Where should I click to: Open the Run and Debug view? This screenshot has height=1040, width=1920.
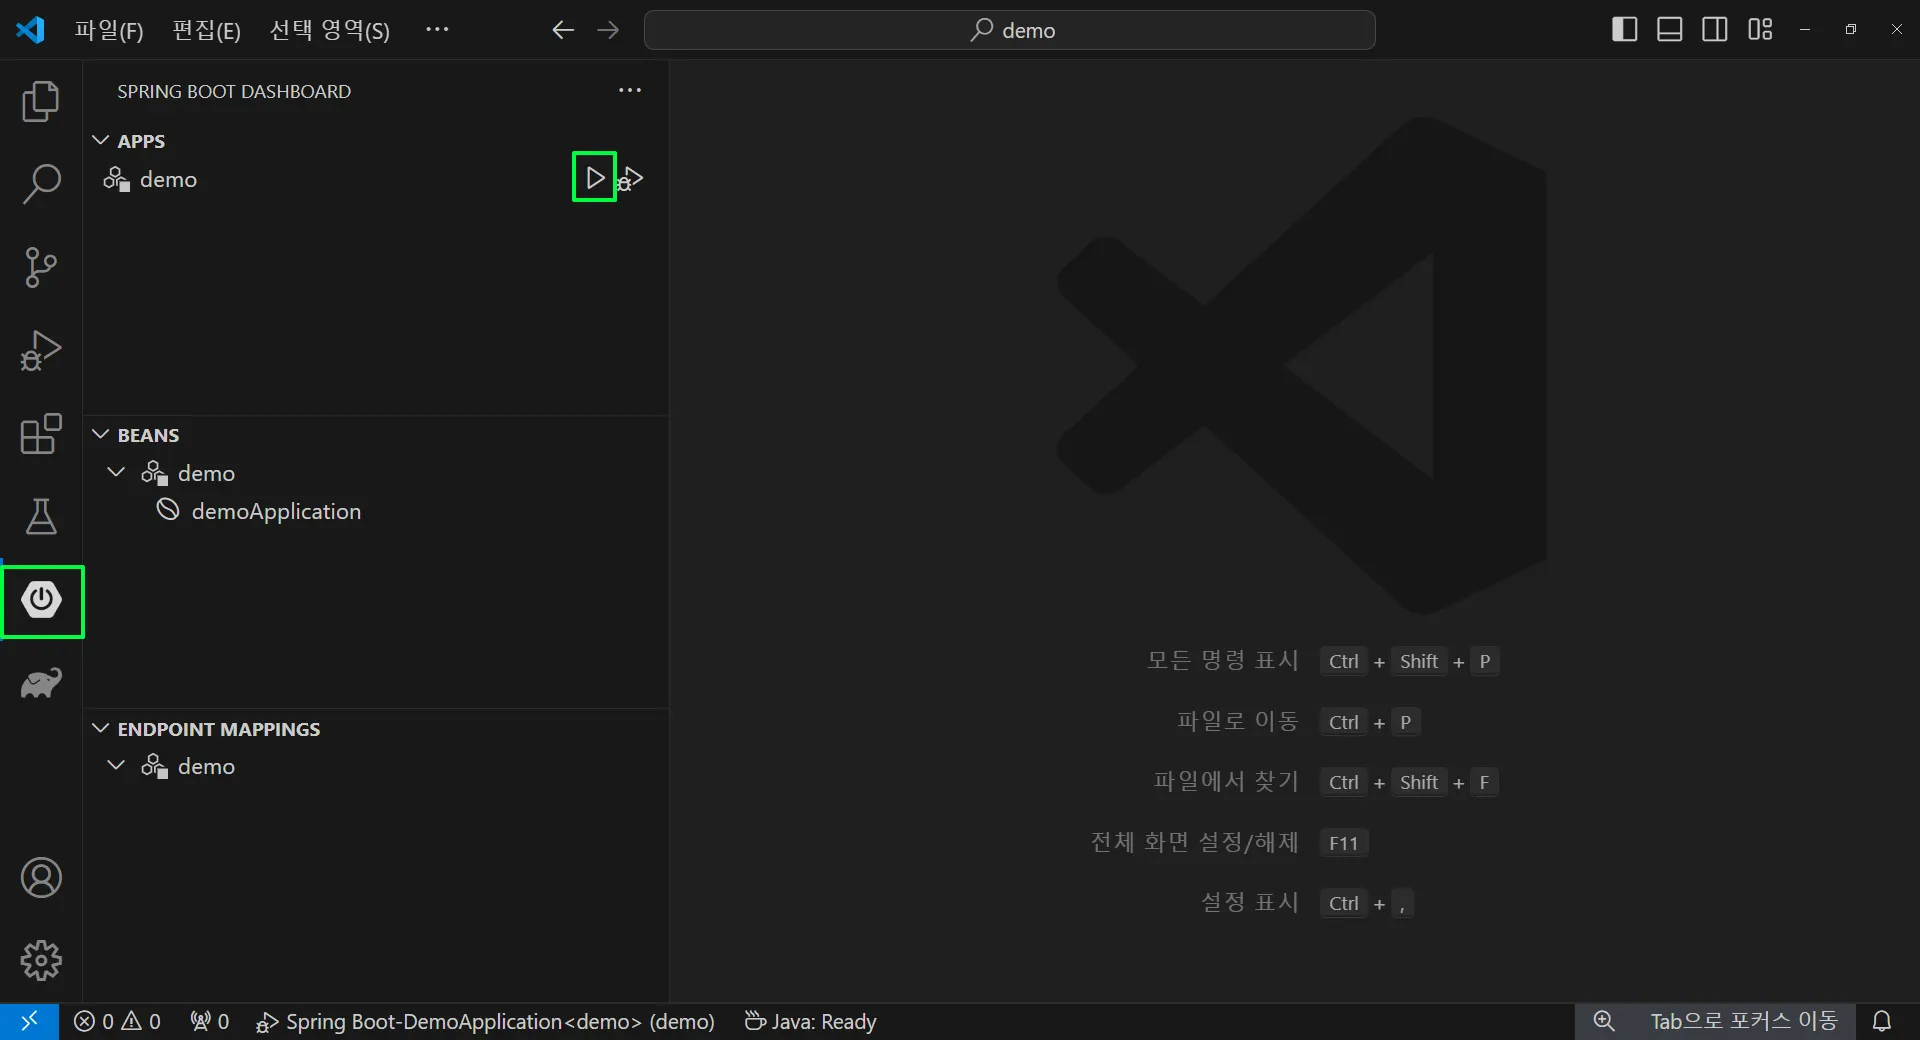click(x=41, y=350)
